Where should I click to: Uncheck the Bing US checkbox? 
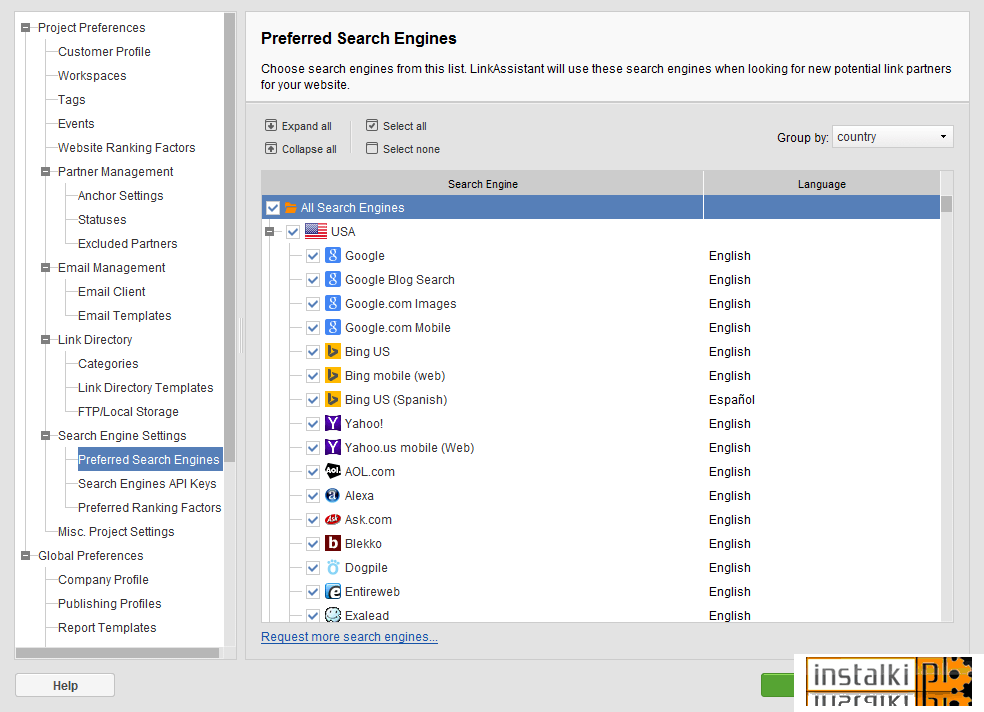point(313,352)
